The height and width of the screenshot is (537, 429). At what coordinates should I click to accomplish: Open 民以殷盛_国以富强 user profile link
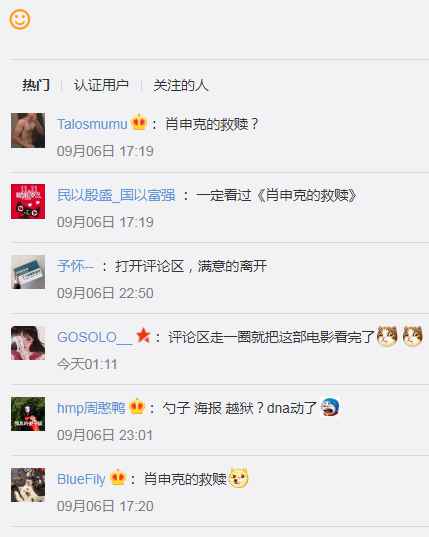(x=116, y=195)
